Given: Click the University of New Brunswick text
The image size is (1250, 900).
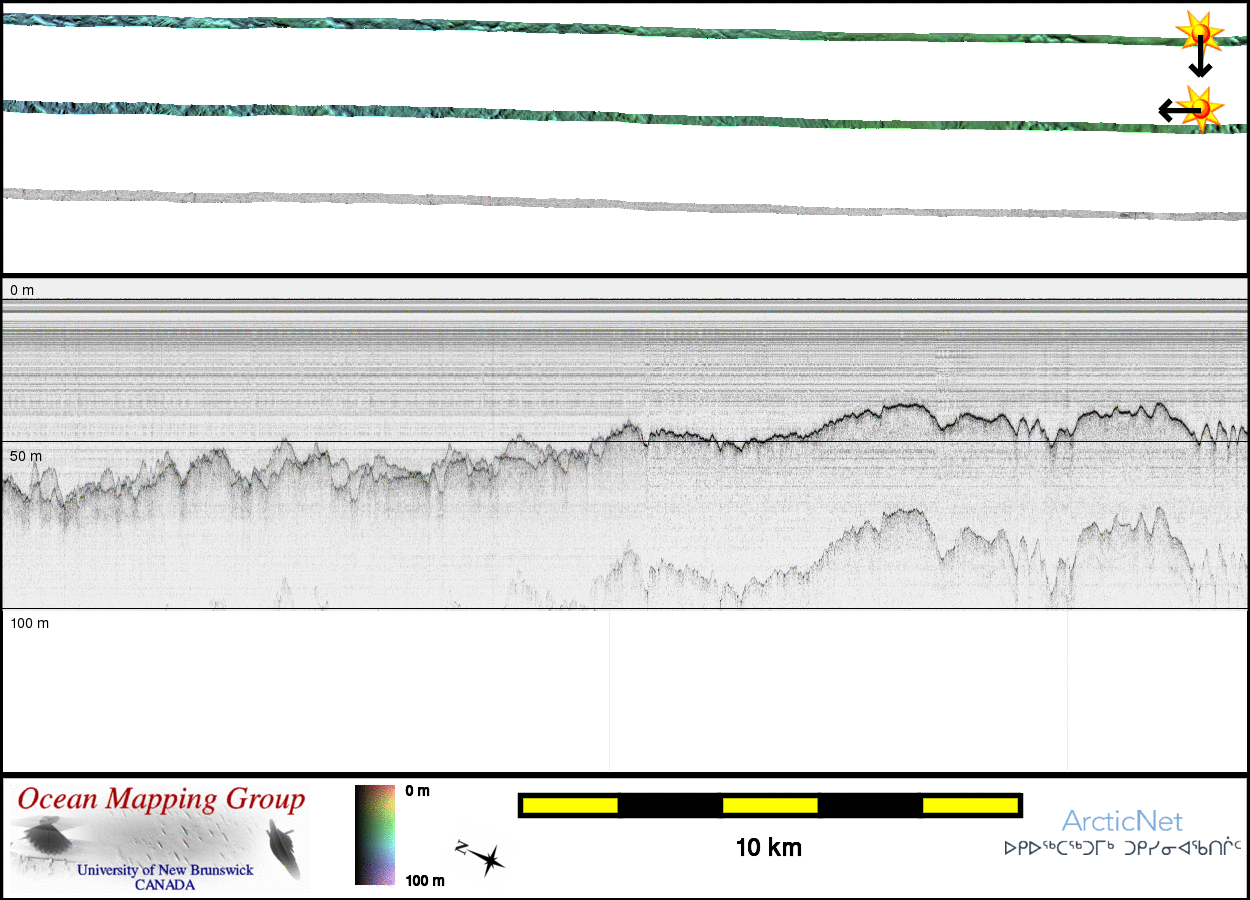Looking at the screenshot, I should [x=165, y=870].
